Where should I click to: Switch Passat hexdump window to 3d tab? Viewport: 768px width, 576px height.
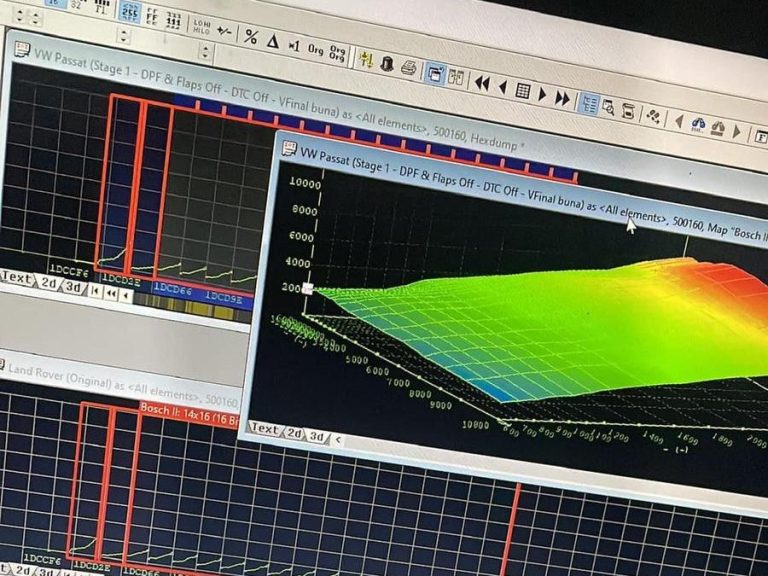pyautogui.click(x=73, y=287)
